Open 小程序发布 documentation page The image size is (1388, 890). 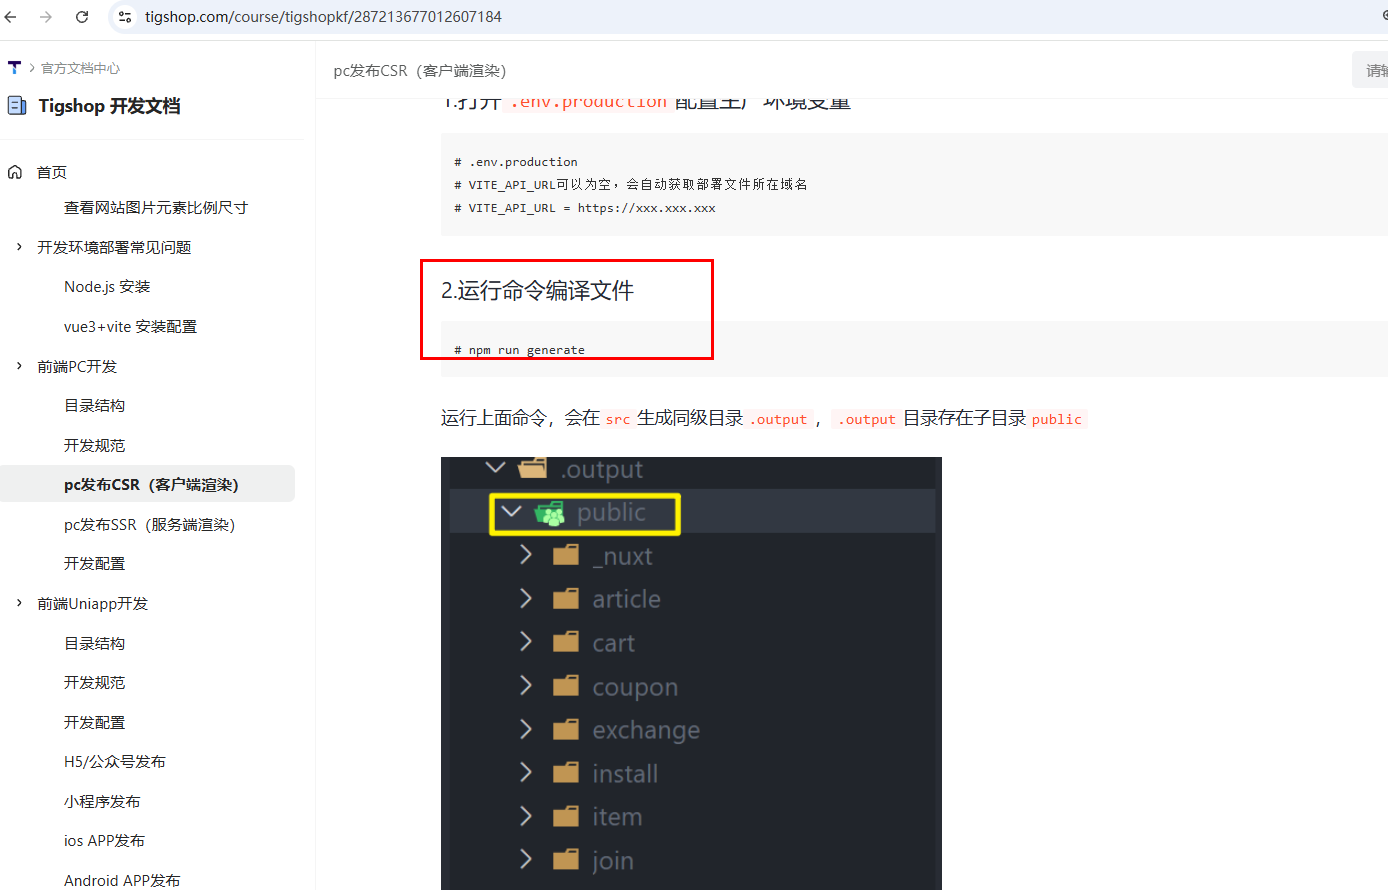coord(102,802)
